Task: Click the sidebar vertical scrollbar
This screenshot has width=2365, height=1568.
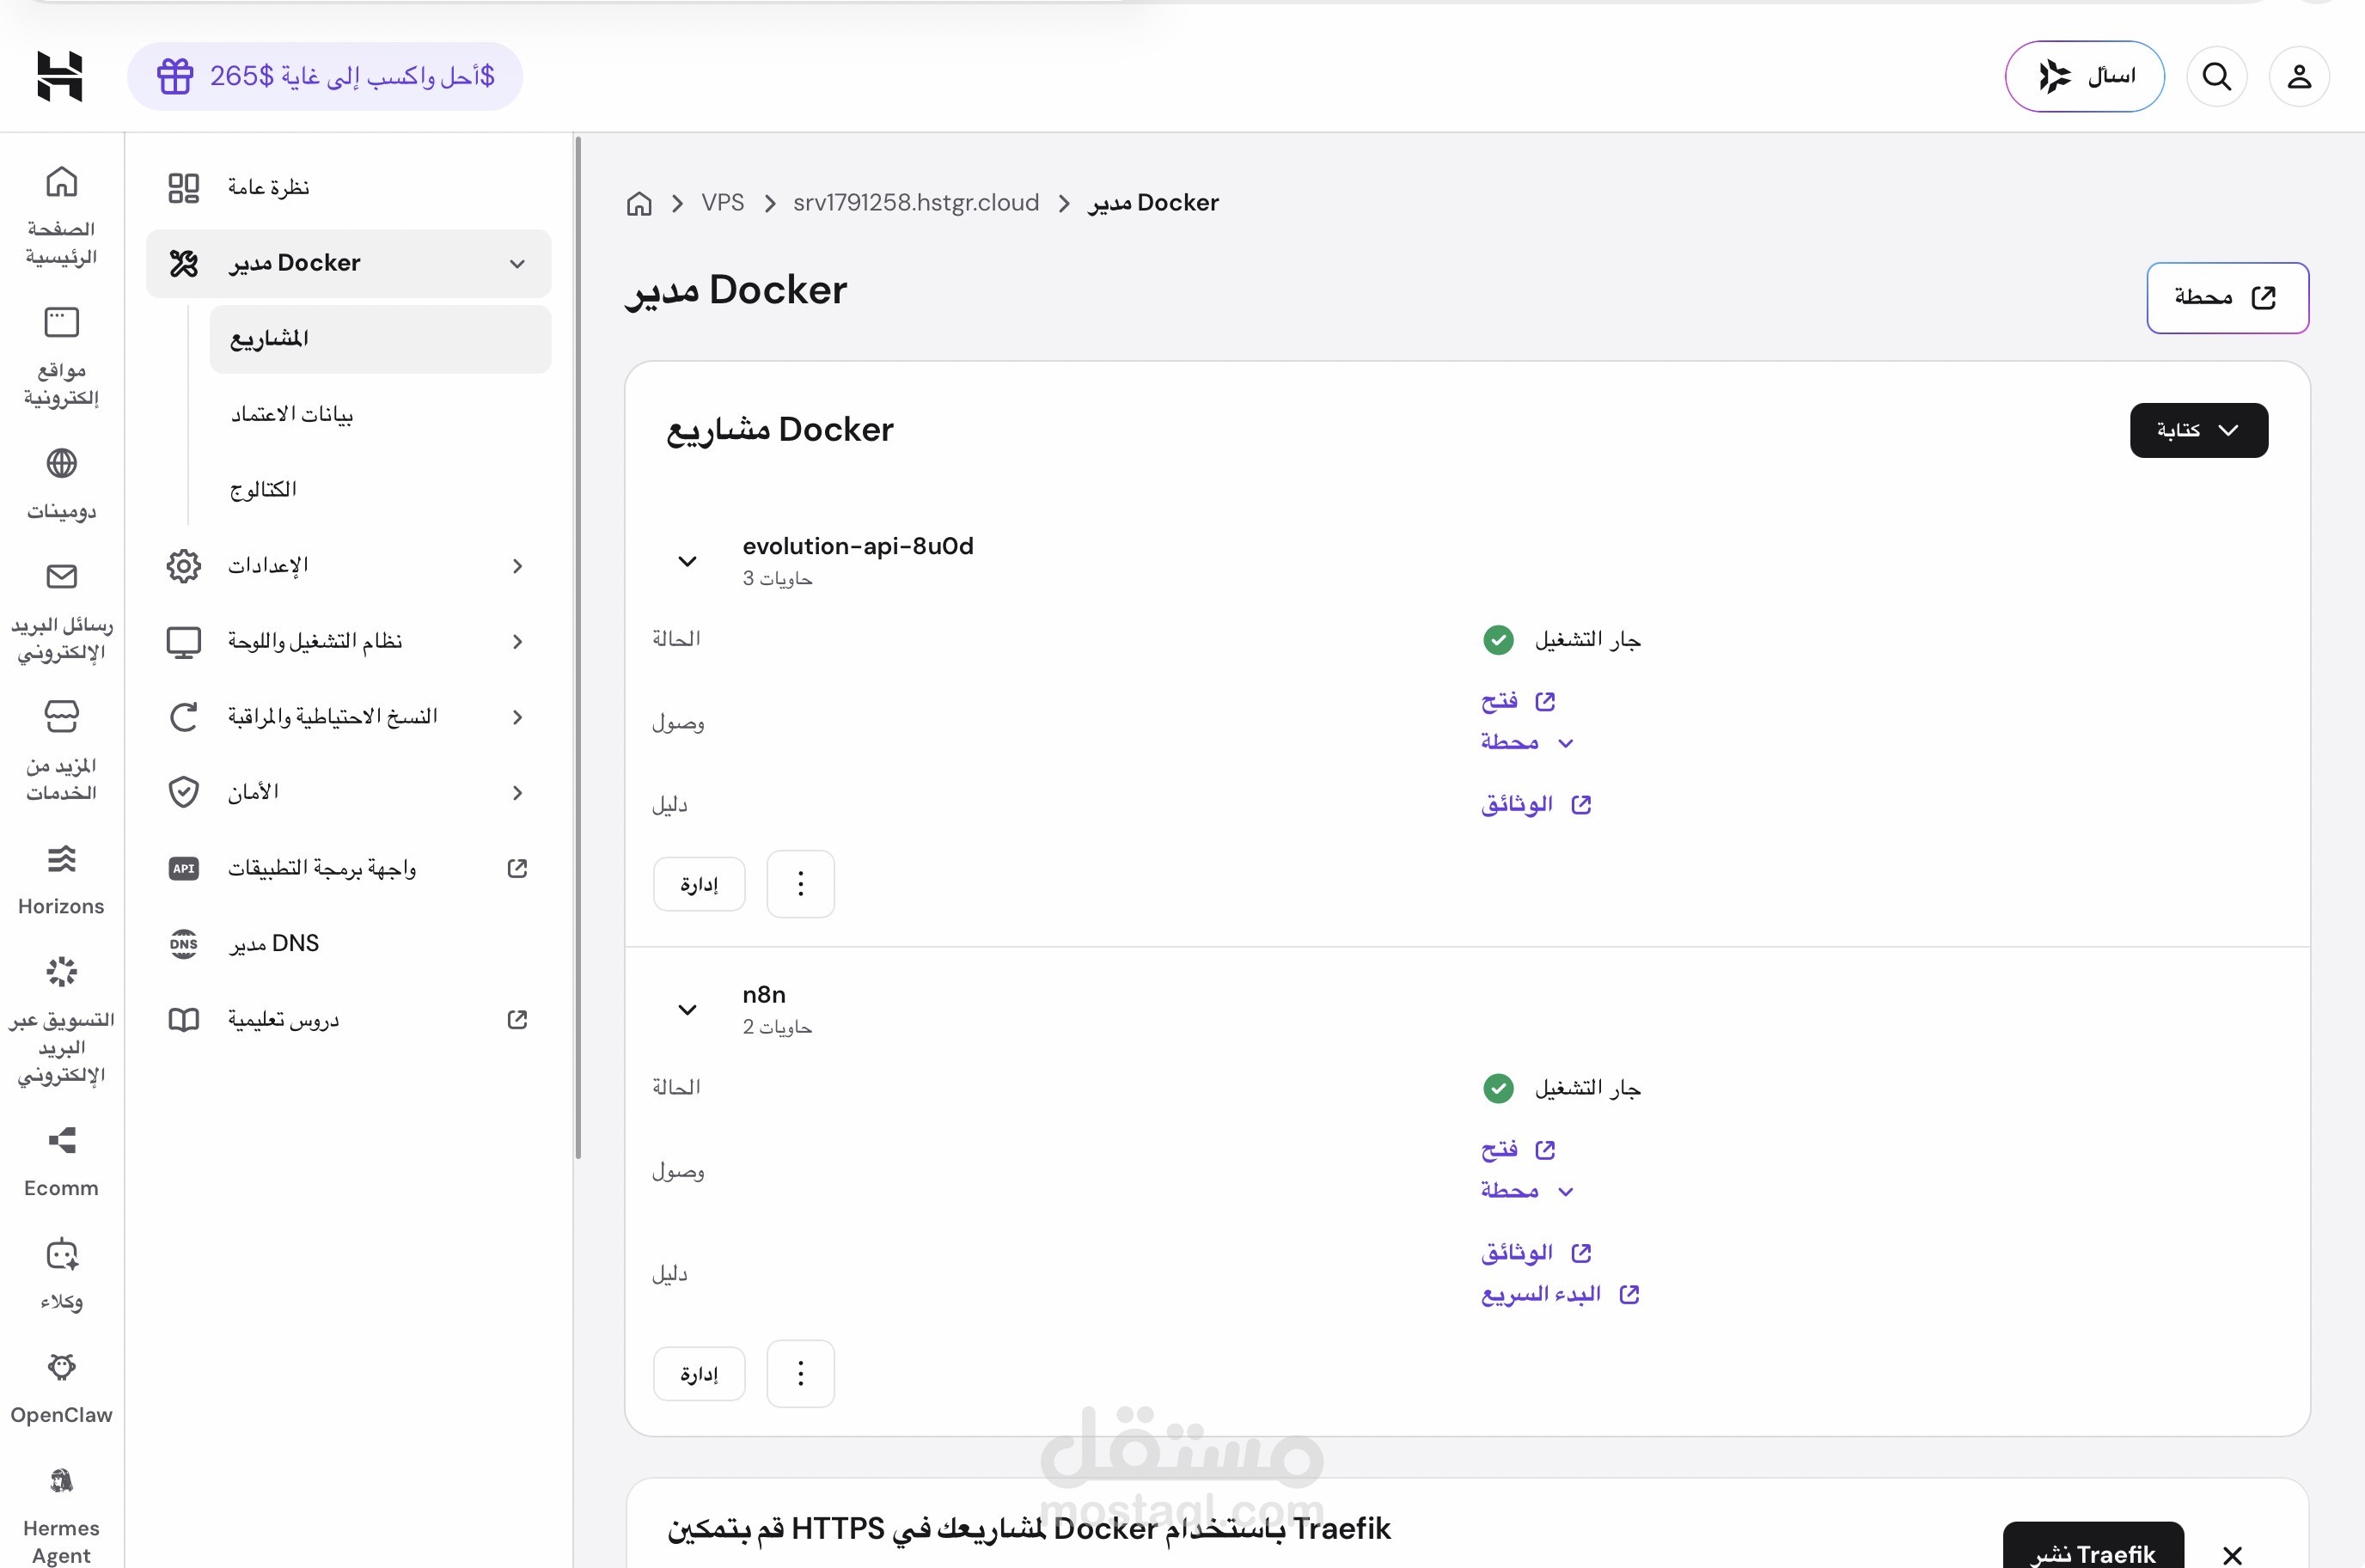Action: (577, 648)
